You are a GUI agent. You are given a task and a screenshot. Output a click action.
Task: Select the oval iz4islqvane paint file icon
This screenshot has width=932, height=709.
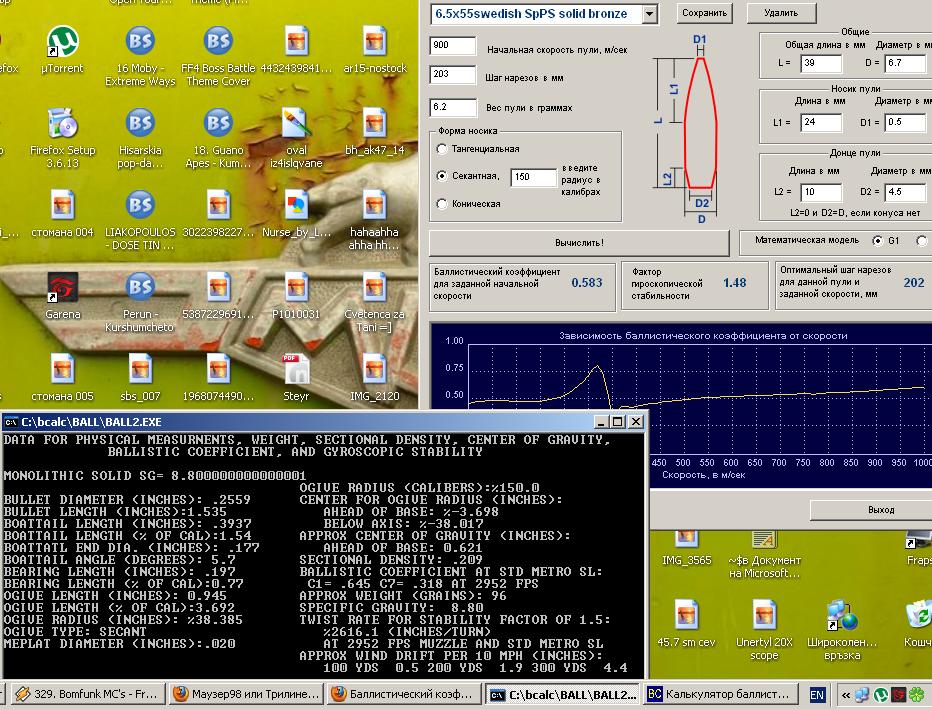coord(296,125)
